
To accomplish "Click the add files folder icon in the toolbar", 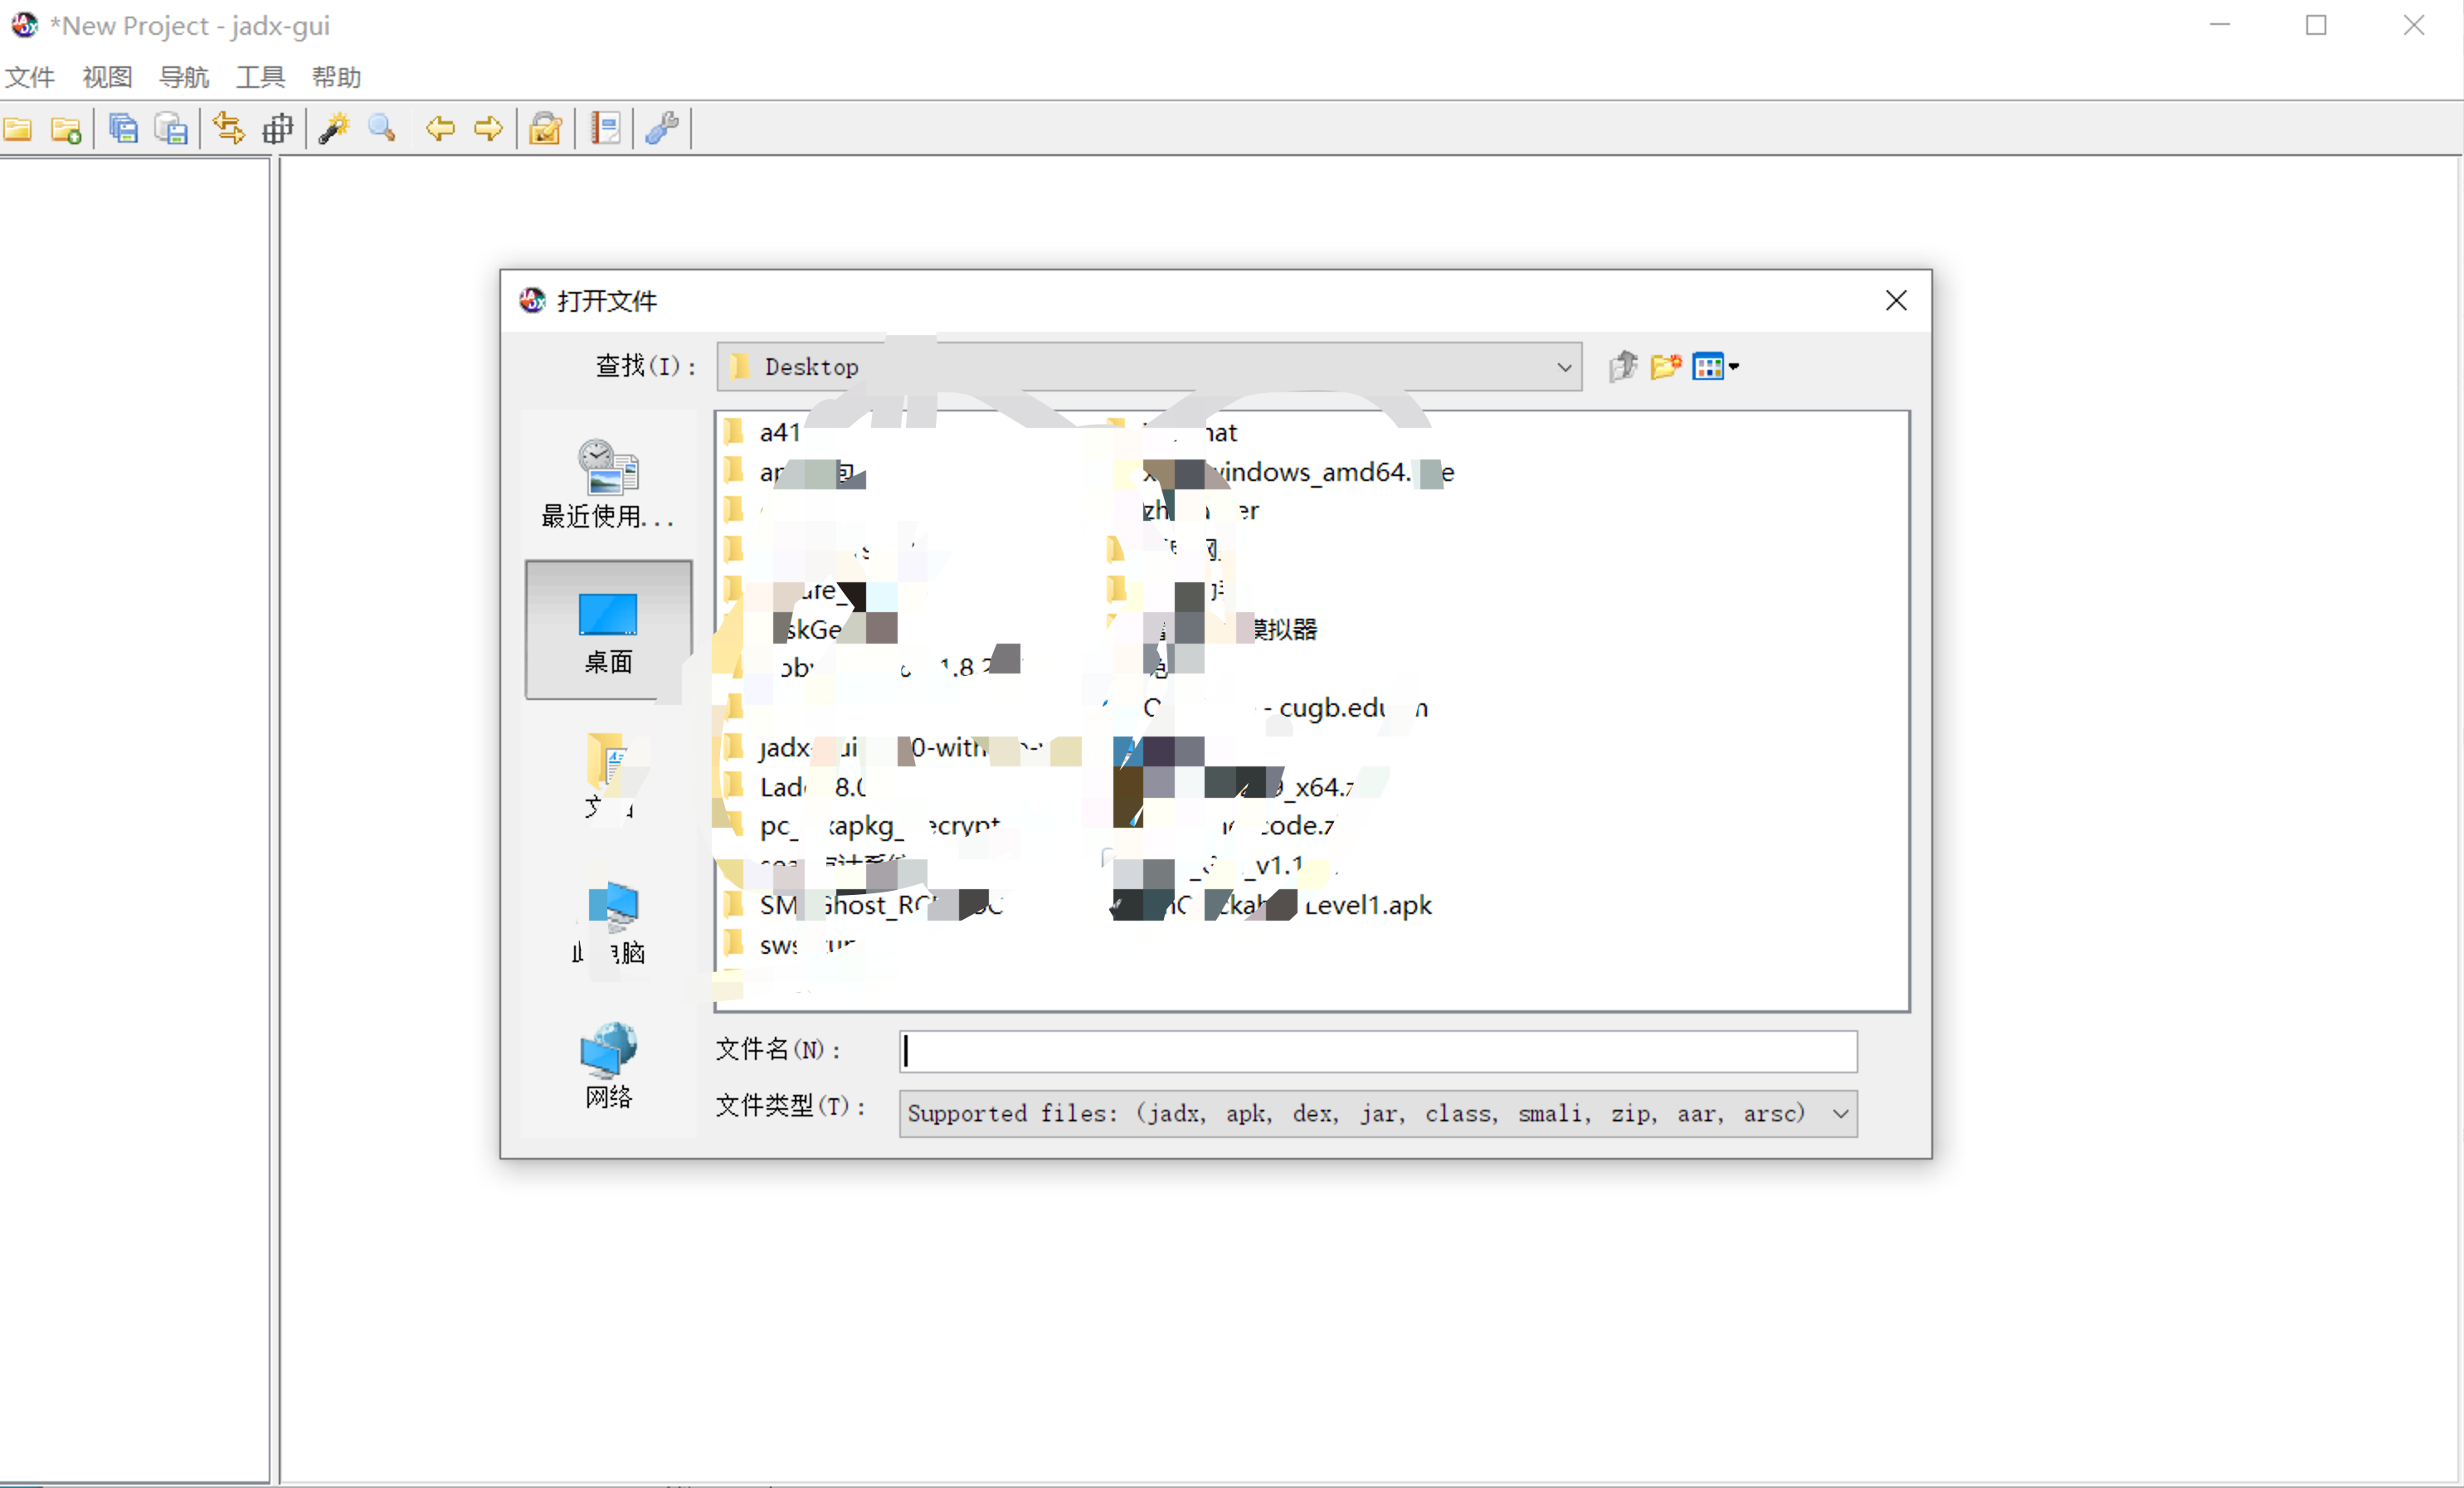I will 66,129.
